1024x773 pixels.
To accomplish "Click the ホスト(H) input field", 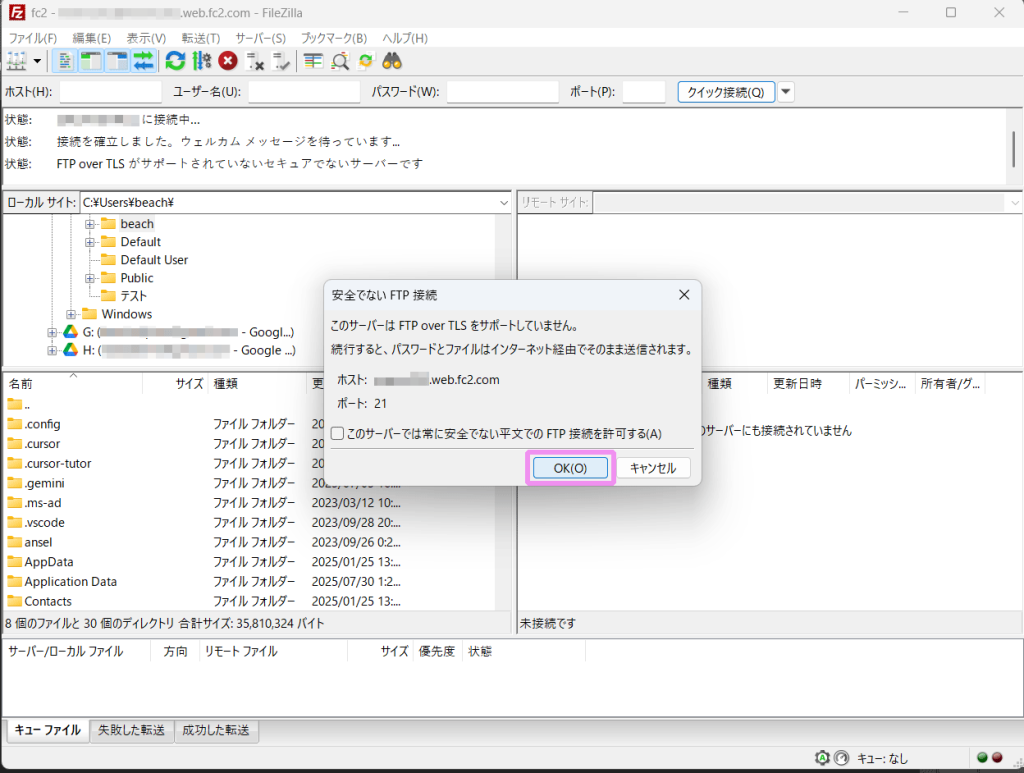I will tap(110, 92).
